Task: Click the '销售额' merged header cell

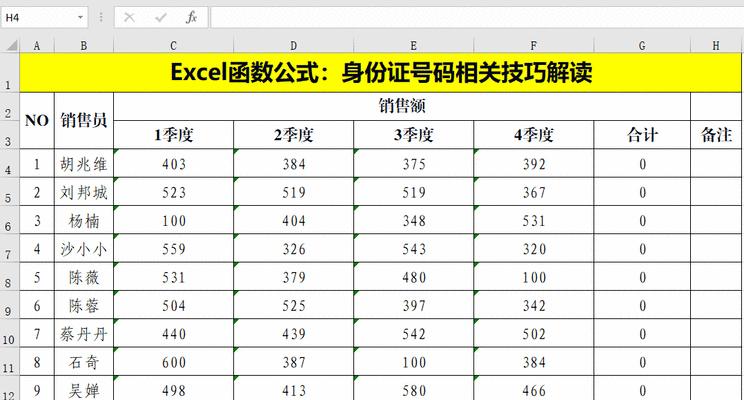Action: [x=402, y=106]
